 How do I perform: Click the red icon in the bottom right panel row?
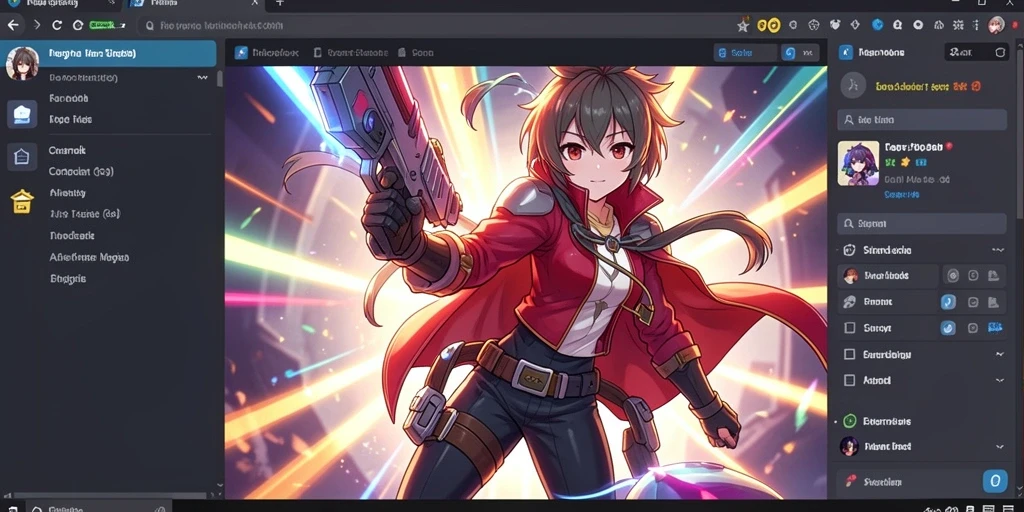point(850,482)
